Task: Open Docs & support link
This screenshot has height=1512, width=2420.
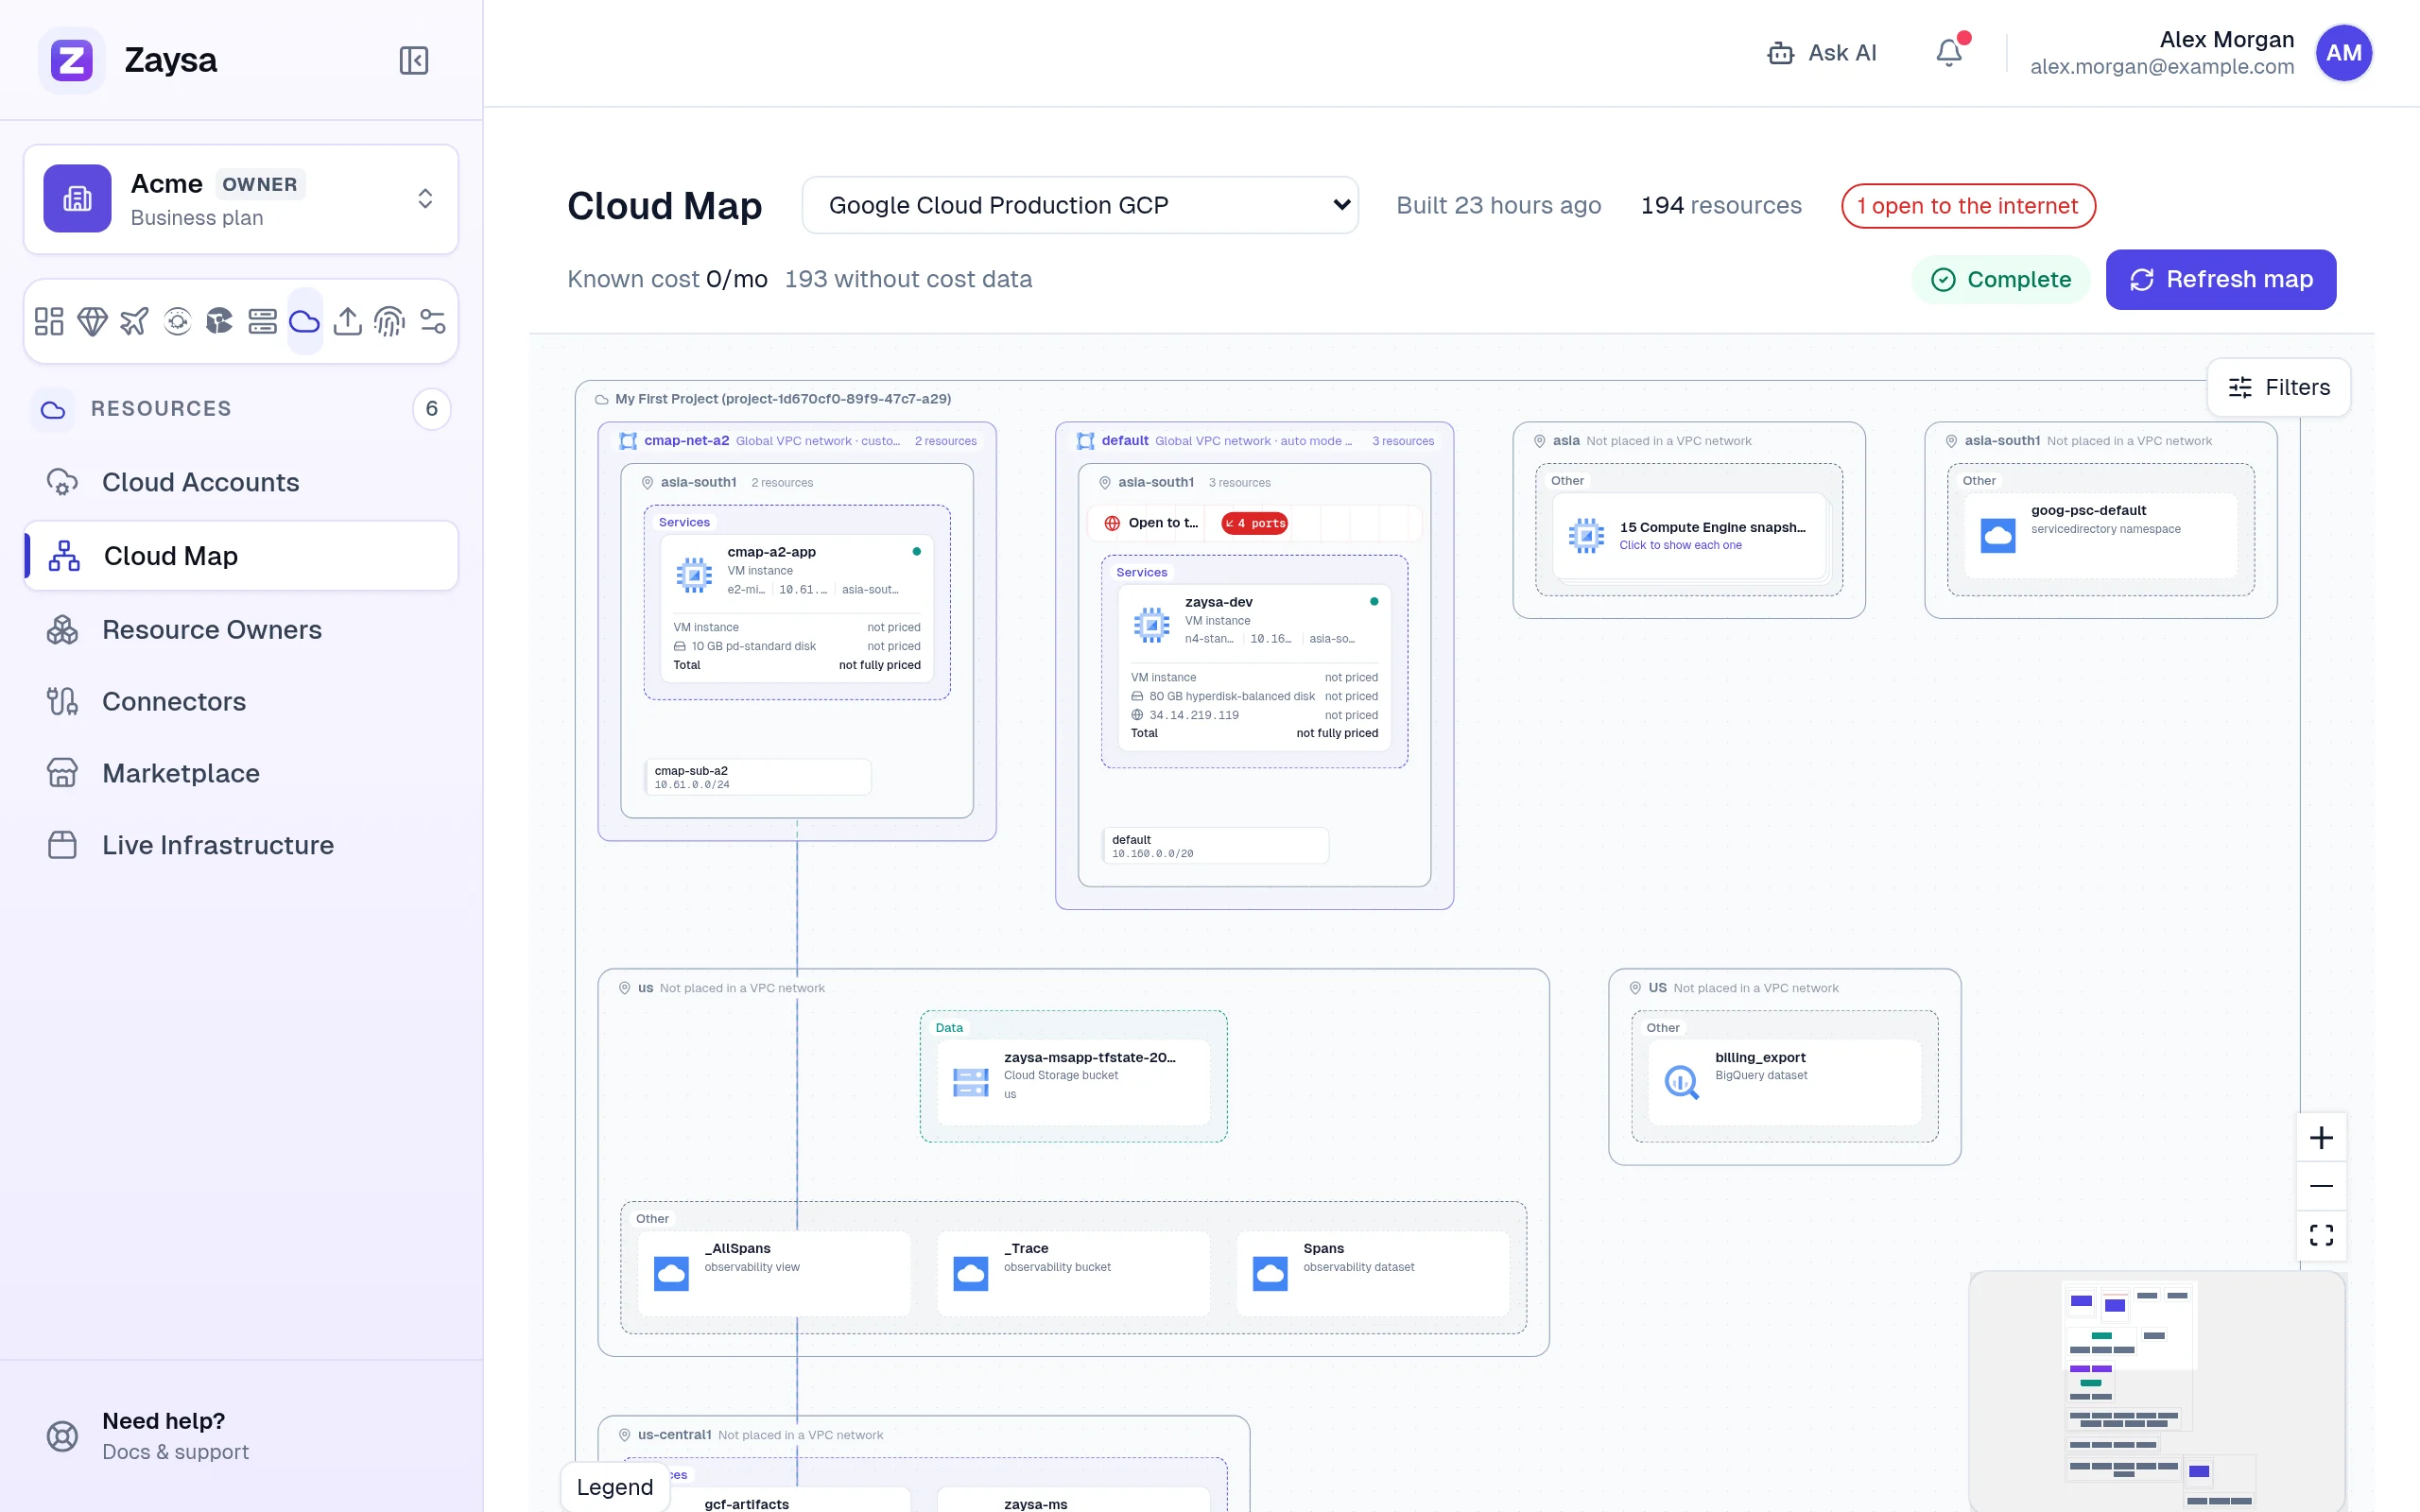Action: coord(175,1451)
